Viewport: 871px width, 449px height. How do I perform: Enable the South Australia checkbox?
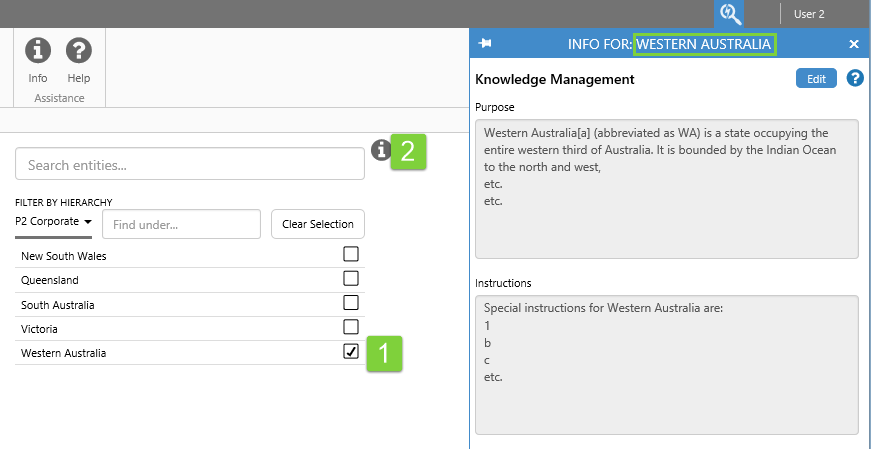[351, 302]
